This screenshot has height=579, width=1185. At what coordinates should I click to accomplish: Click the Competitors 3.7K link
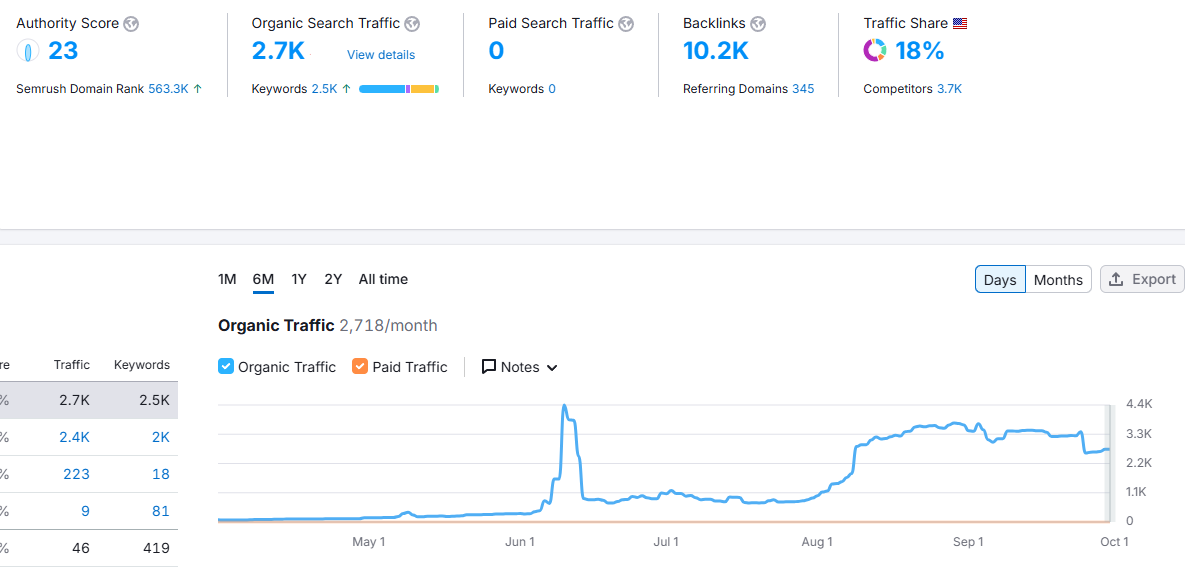tap(947, 88)
